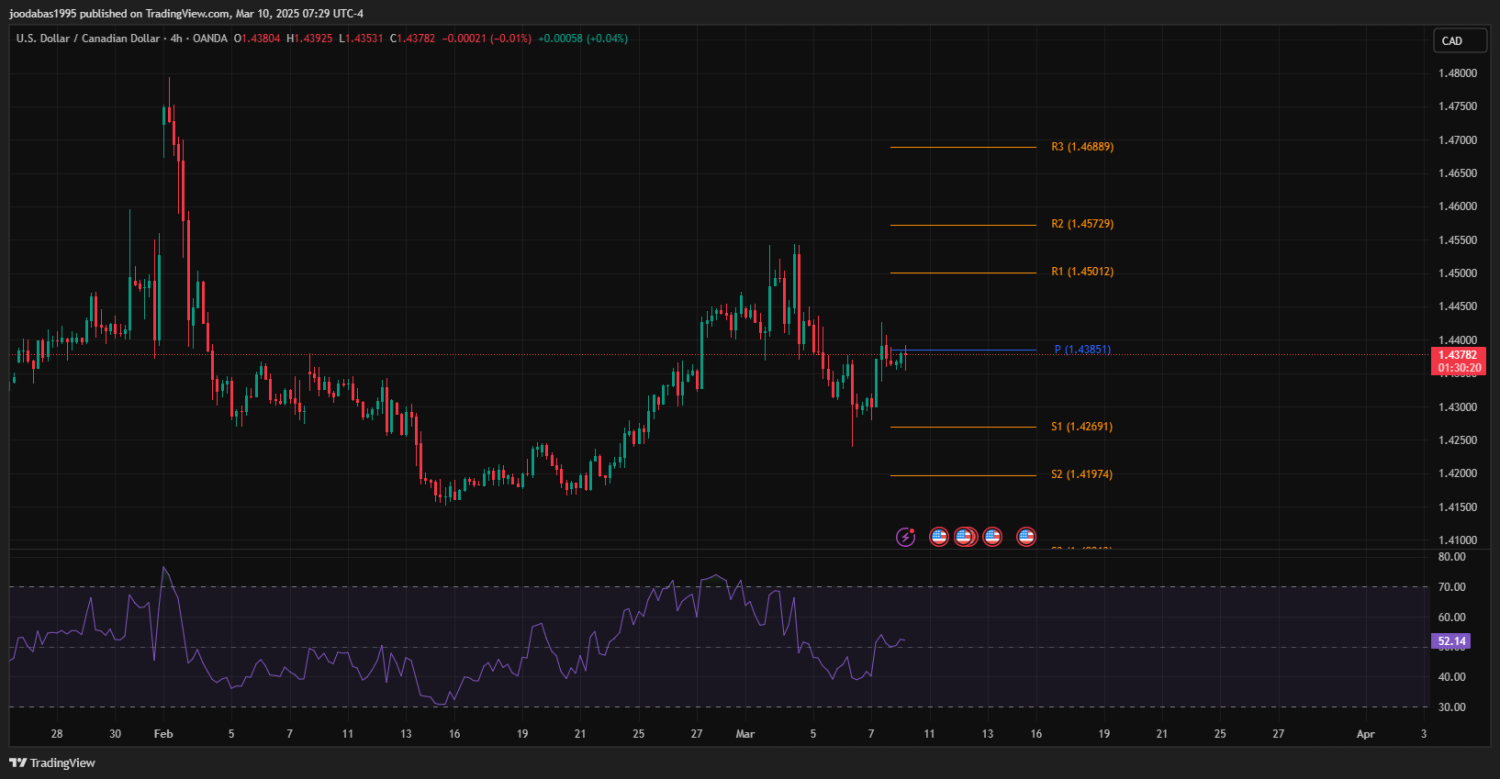
Task: Click the Feb label on the time axis
Action: tap(164, 734)
